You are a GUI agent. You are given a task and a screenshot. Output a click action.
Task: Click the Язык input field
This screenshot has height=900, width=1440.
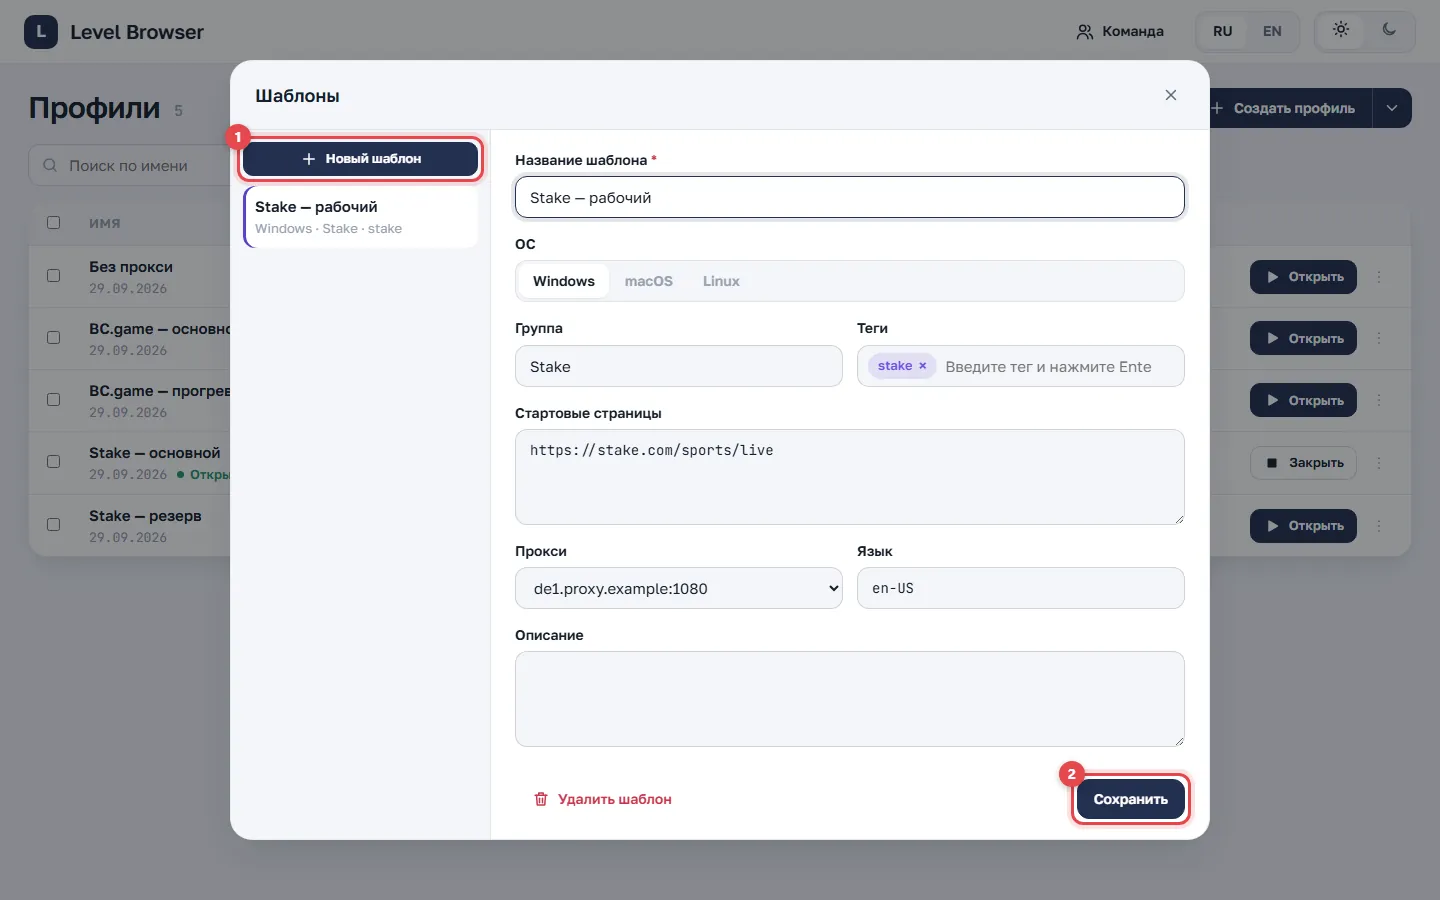pos(1021,588)
